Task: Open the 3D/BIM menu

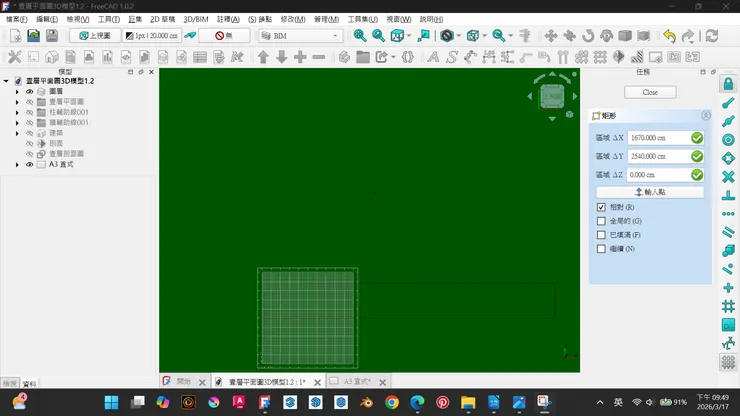Action: coord(195,19)
